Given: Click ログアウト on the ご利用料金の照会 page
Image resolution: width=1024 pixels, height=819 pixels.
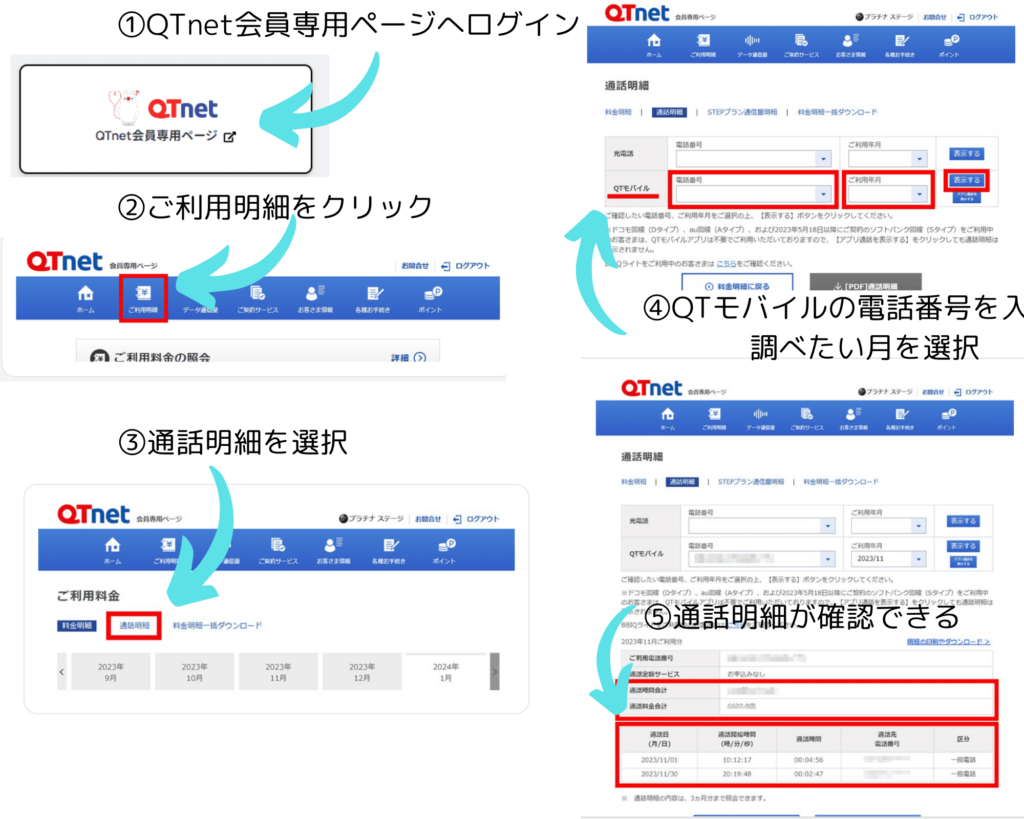Looking at the screenshot, I should [466, 266].
